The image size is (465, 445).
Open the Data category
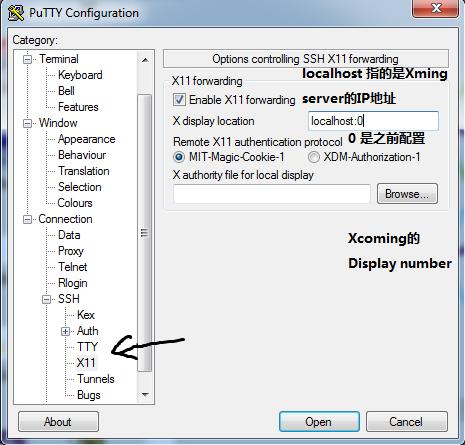click(69, 235)
